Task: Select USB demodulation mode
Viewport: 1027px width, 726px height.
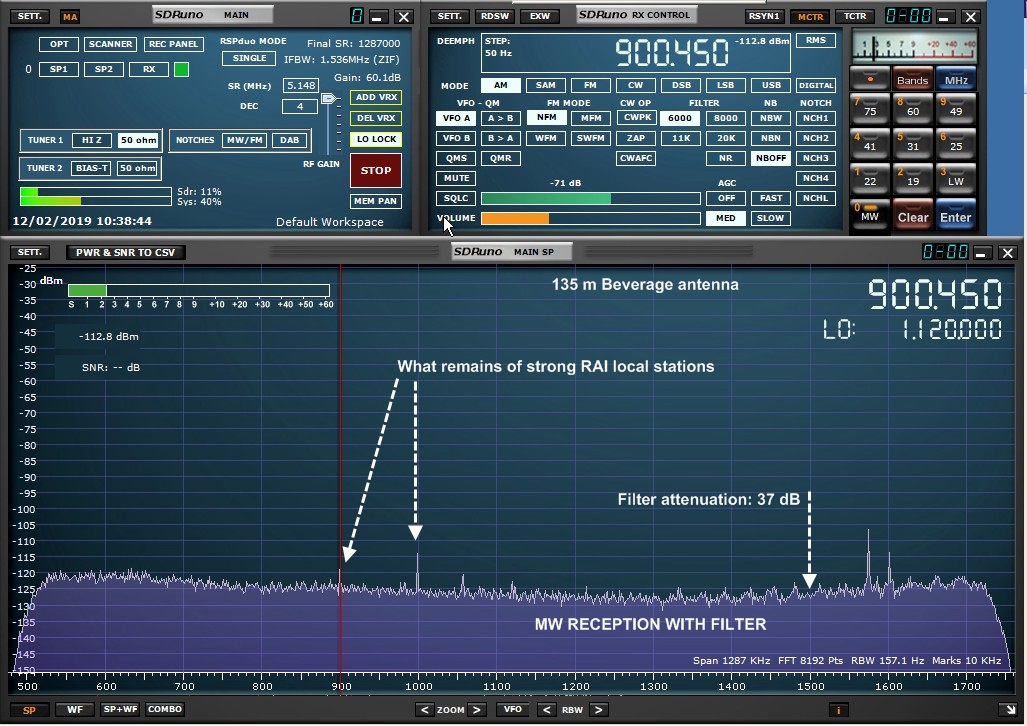Action: (771, 85)
